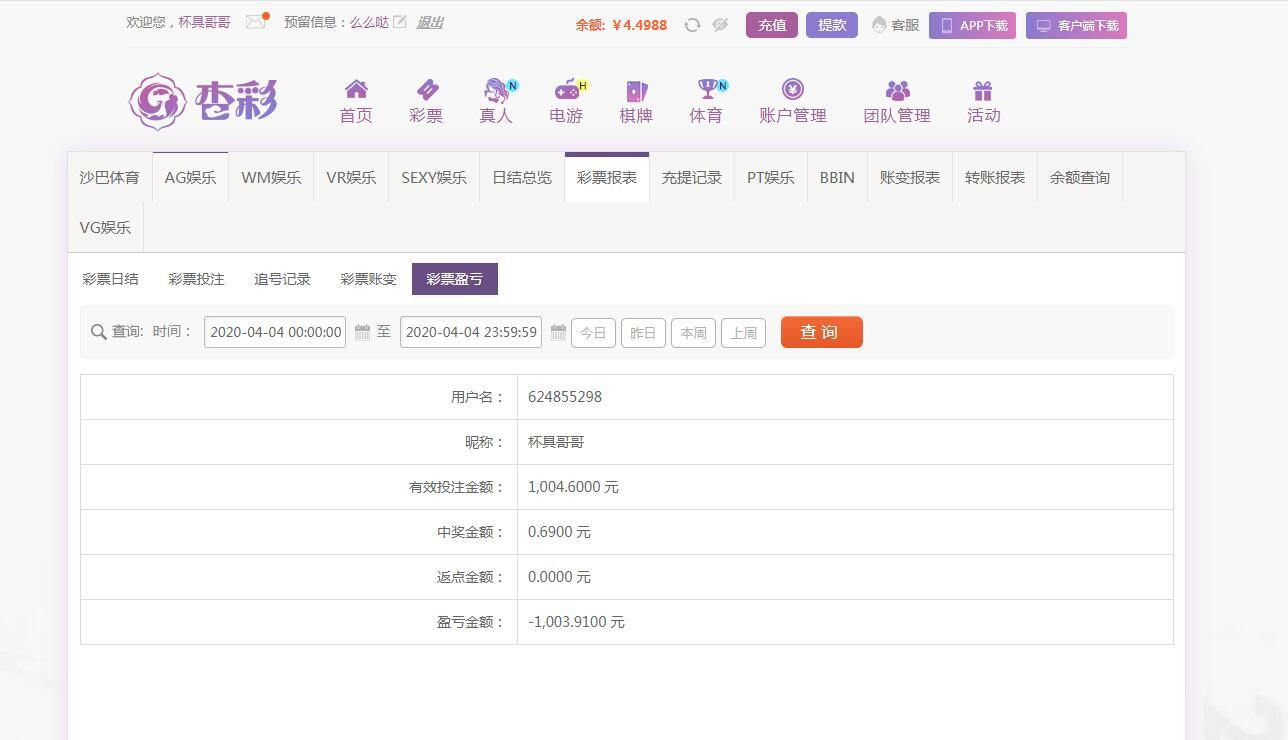Open the mail envelope notification icon
1288x740 pixels.
tap(256, 22)
